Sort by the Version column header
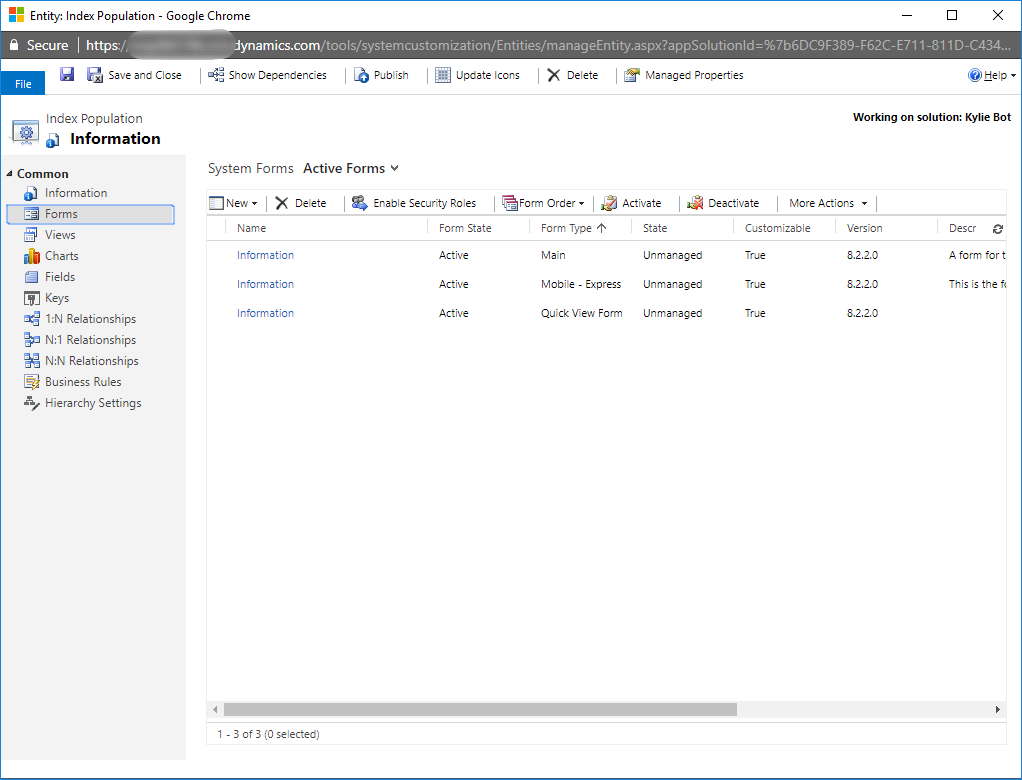This screenshot has height=780, width=1022. 864,228
